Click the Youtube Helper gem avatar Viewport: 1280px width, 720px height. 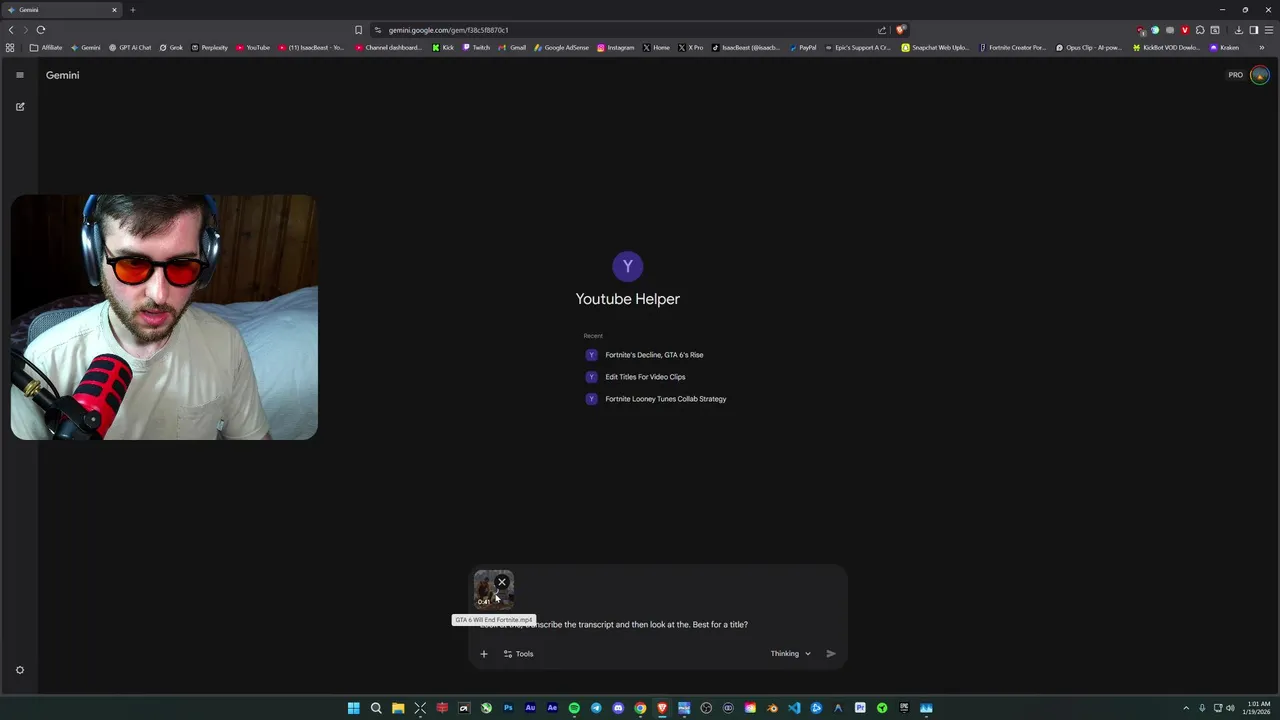click(x=628, y=266)
